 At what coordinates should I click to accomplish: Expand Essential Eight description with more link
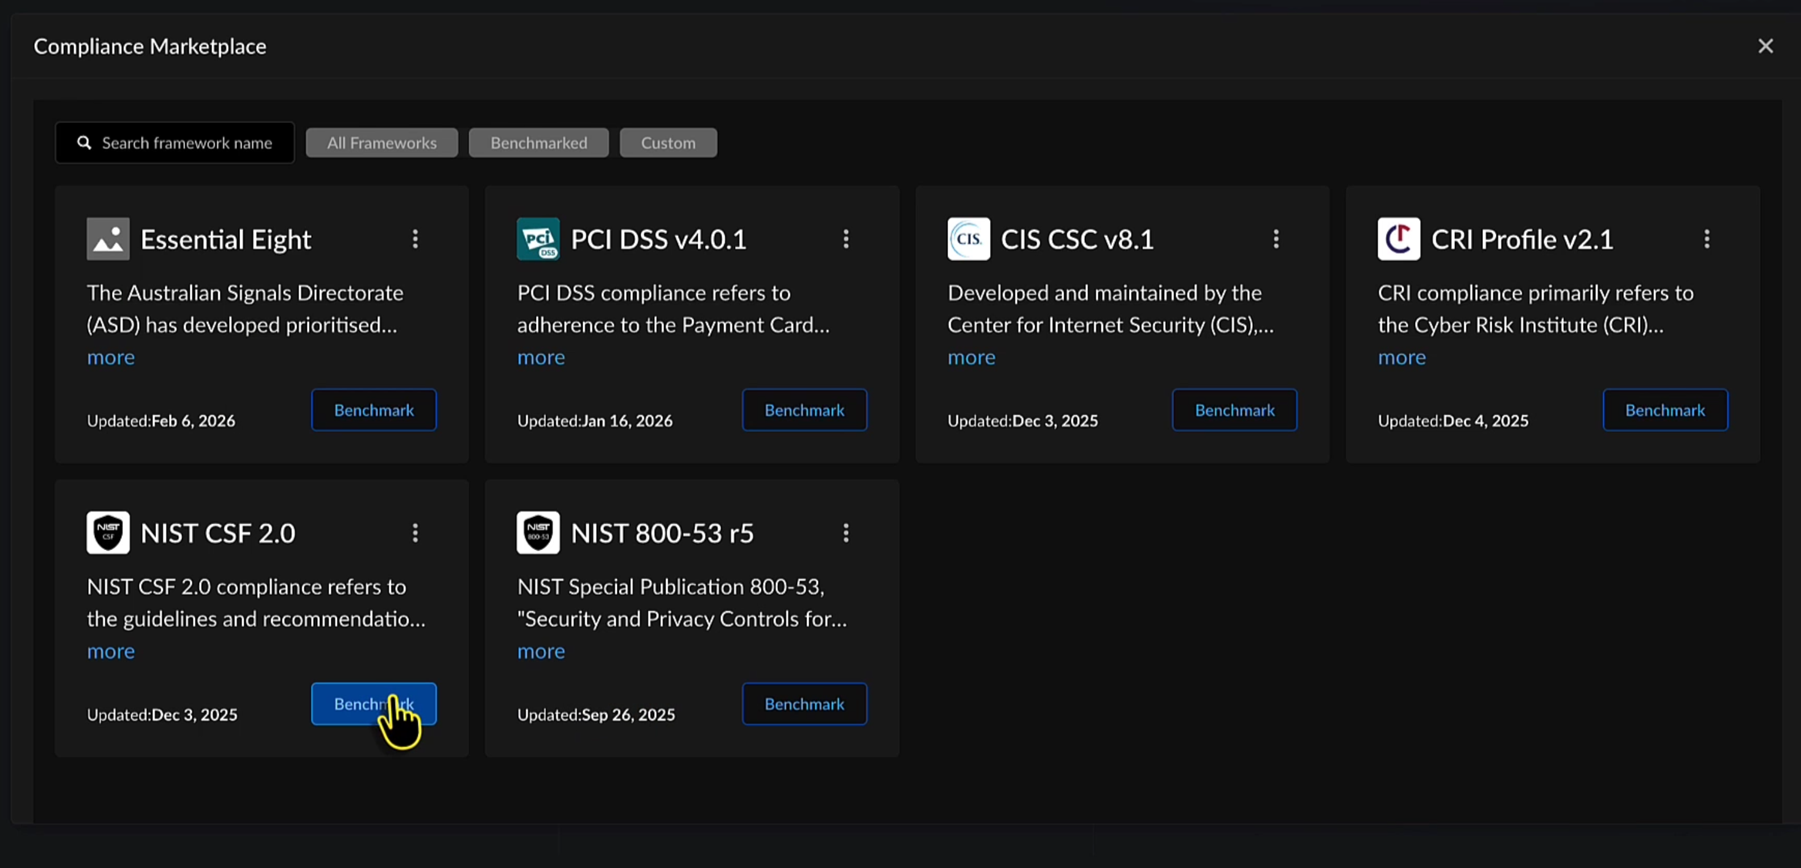coord(111,357)
